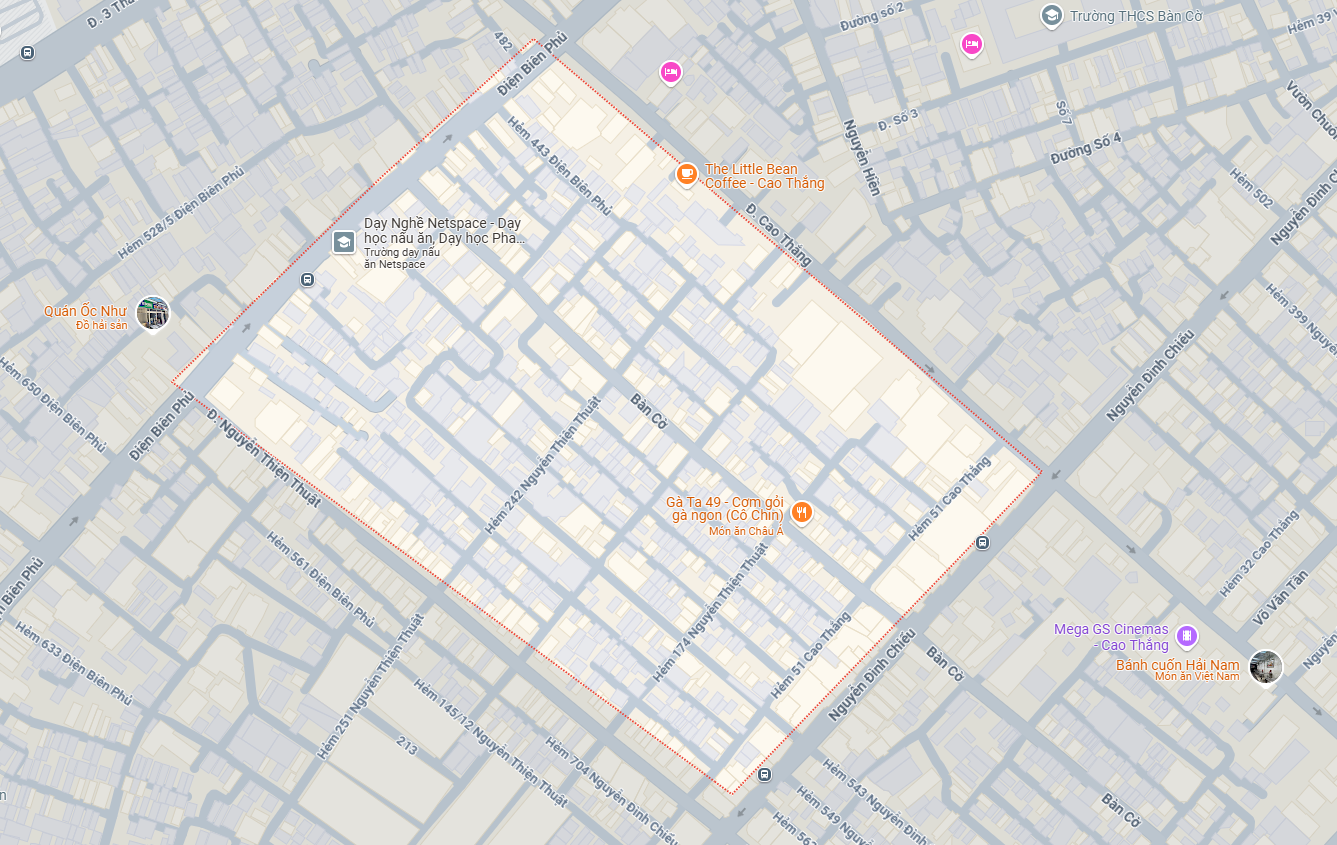The height and width of the screenshot is (845, 1337).
Task: Open the Bánh cuốn Hải Nam place name
Action: pos(1178,665)
